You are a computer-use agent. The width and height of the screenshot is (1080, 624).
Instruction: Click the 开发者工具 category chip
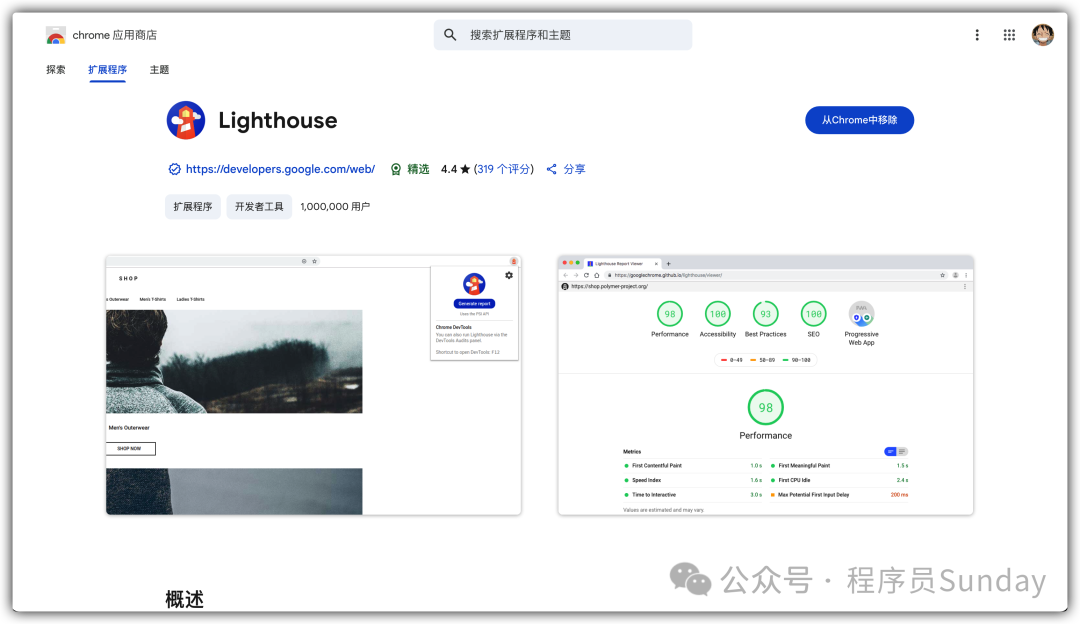[x=259, y=207]
